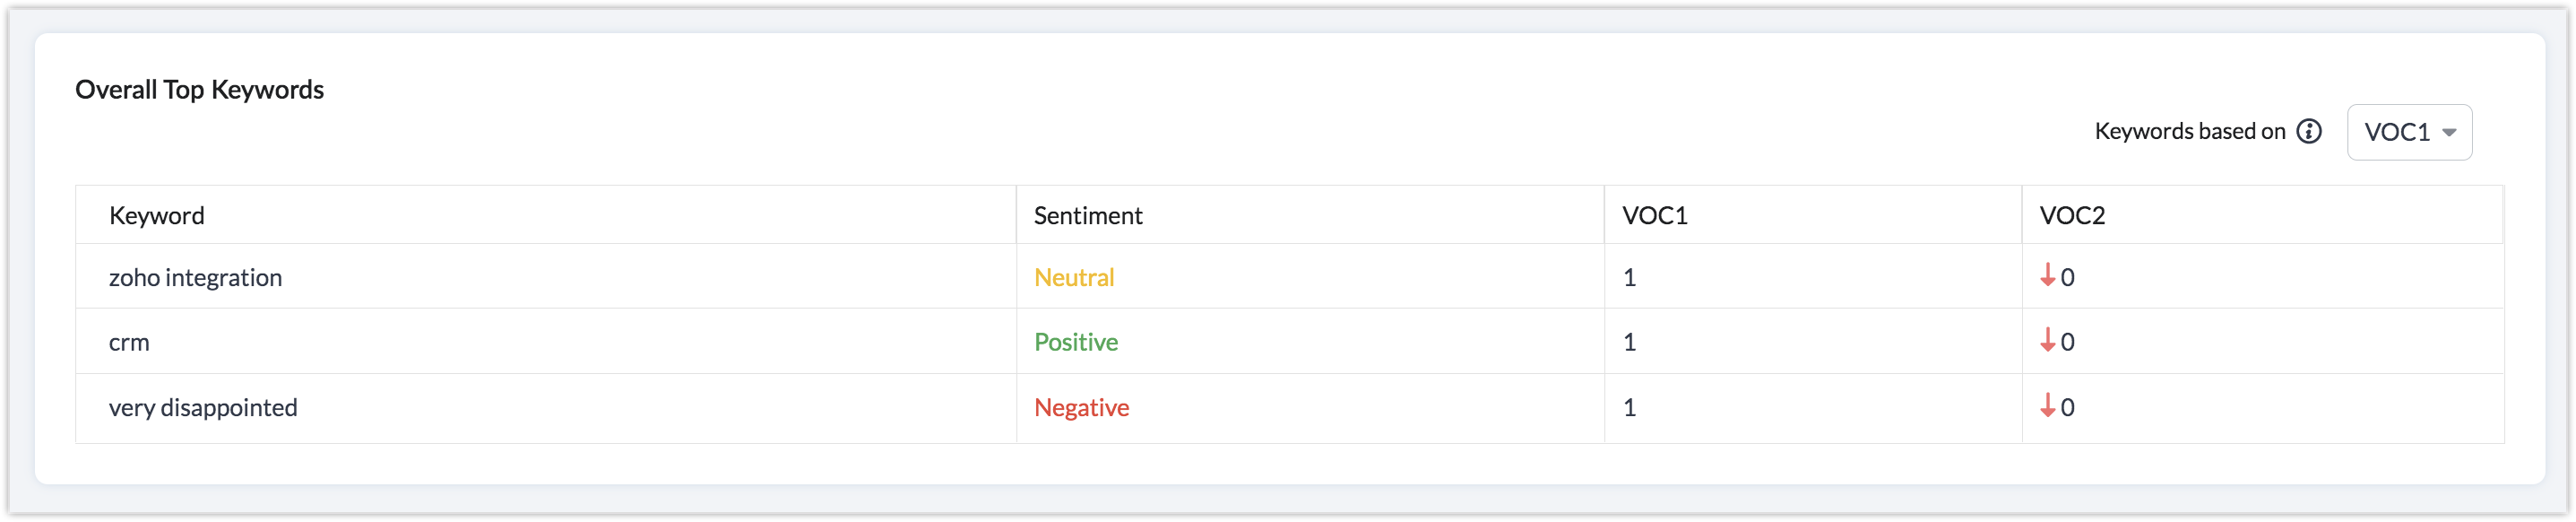Select the very disappointed keyword
The image size is (2576, 522).
203,407
